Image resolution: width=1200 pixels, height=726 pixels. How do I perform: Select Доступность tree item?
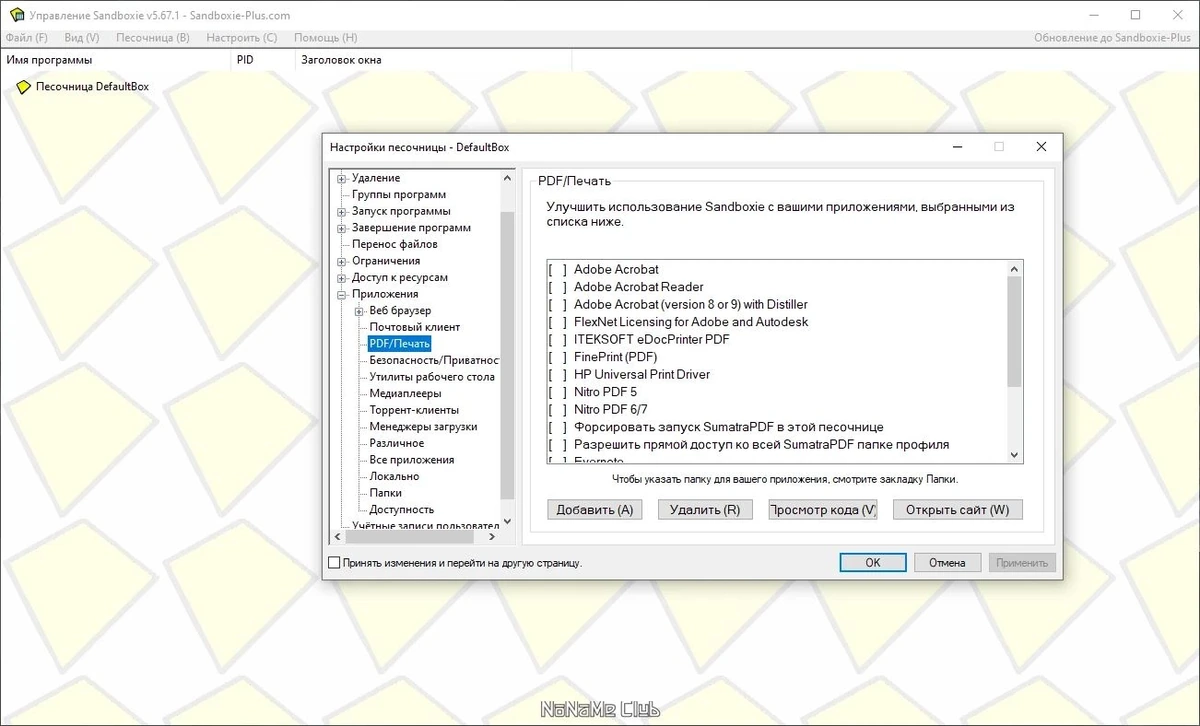coord(402,510)
